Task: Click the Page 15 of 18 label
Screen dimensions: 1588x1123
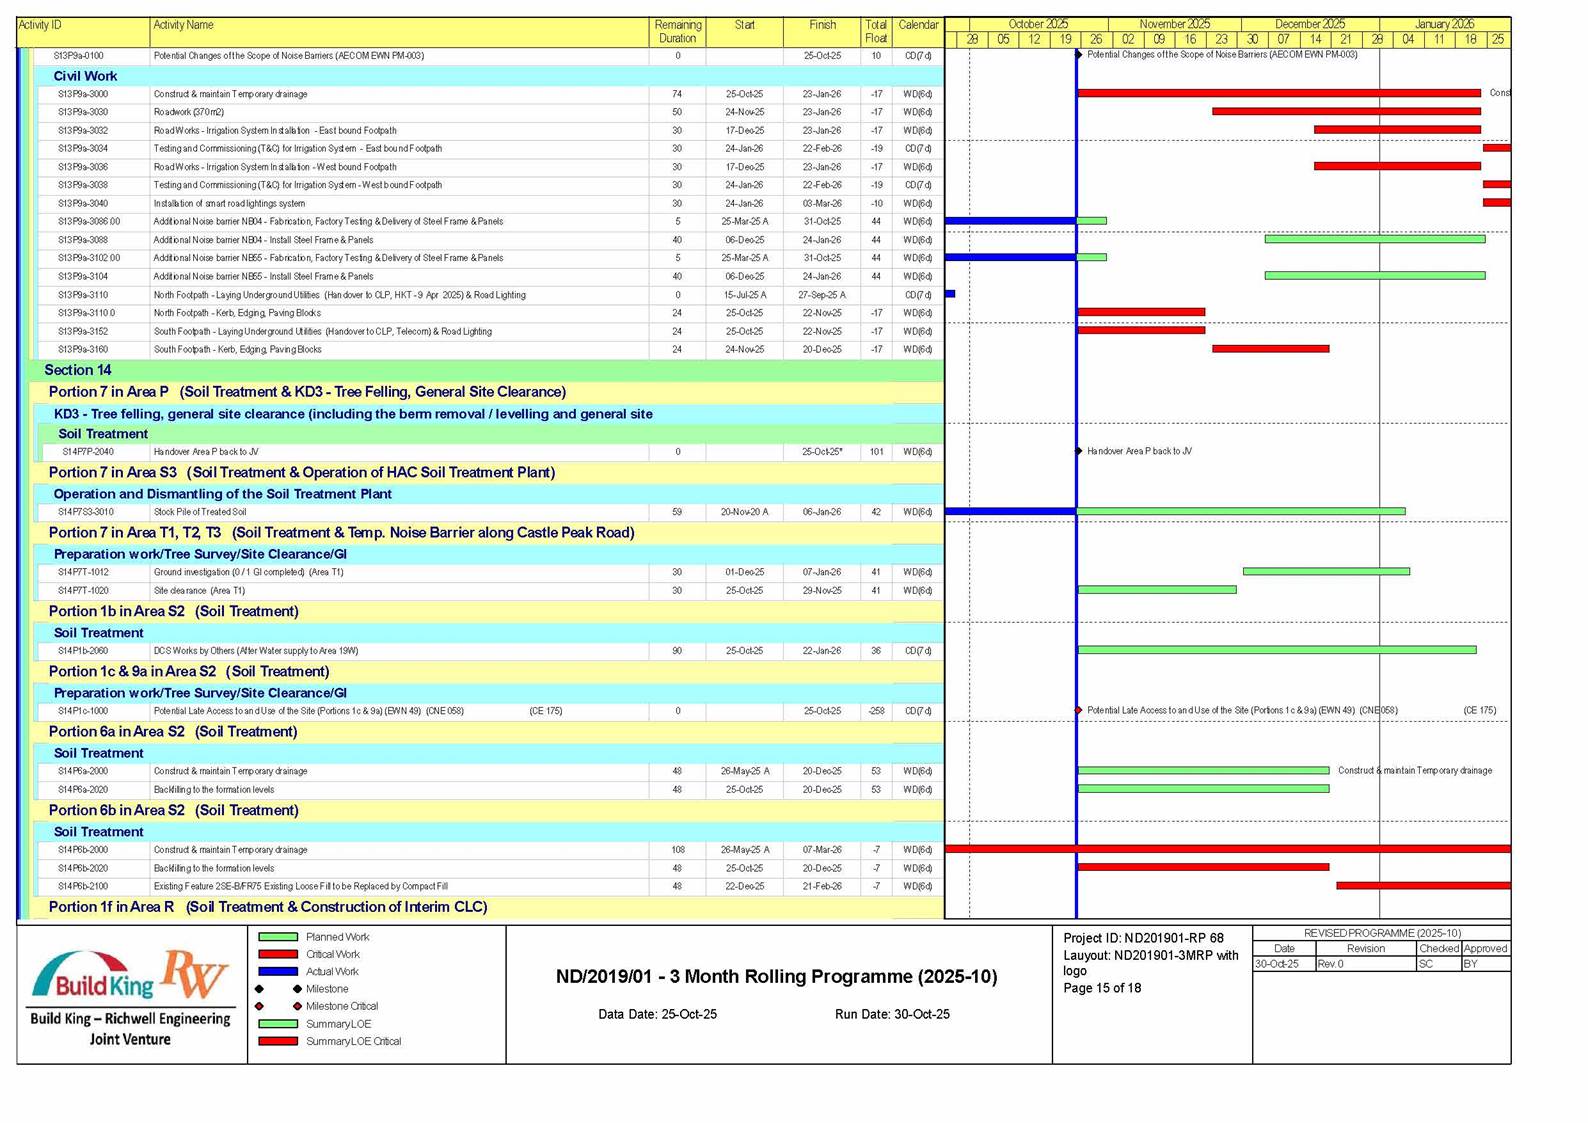Action: click(1102, 988)
